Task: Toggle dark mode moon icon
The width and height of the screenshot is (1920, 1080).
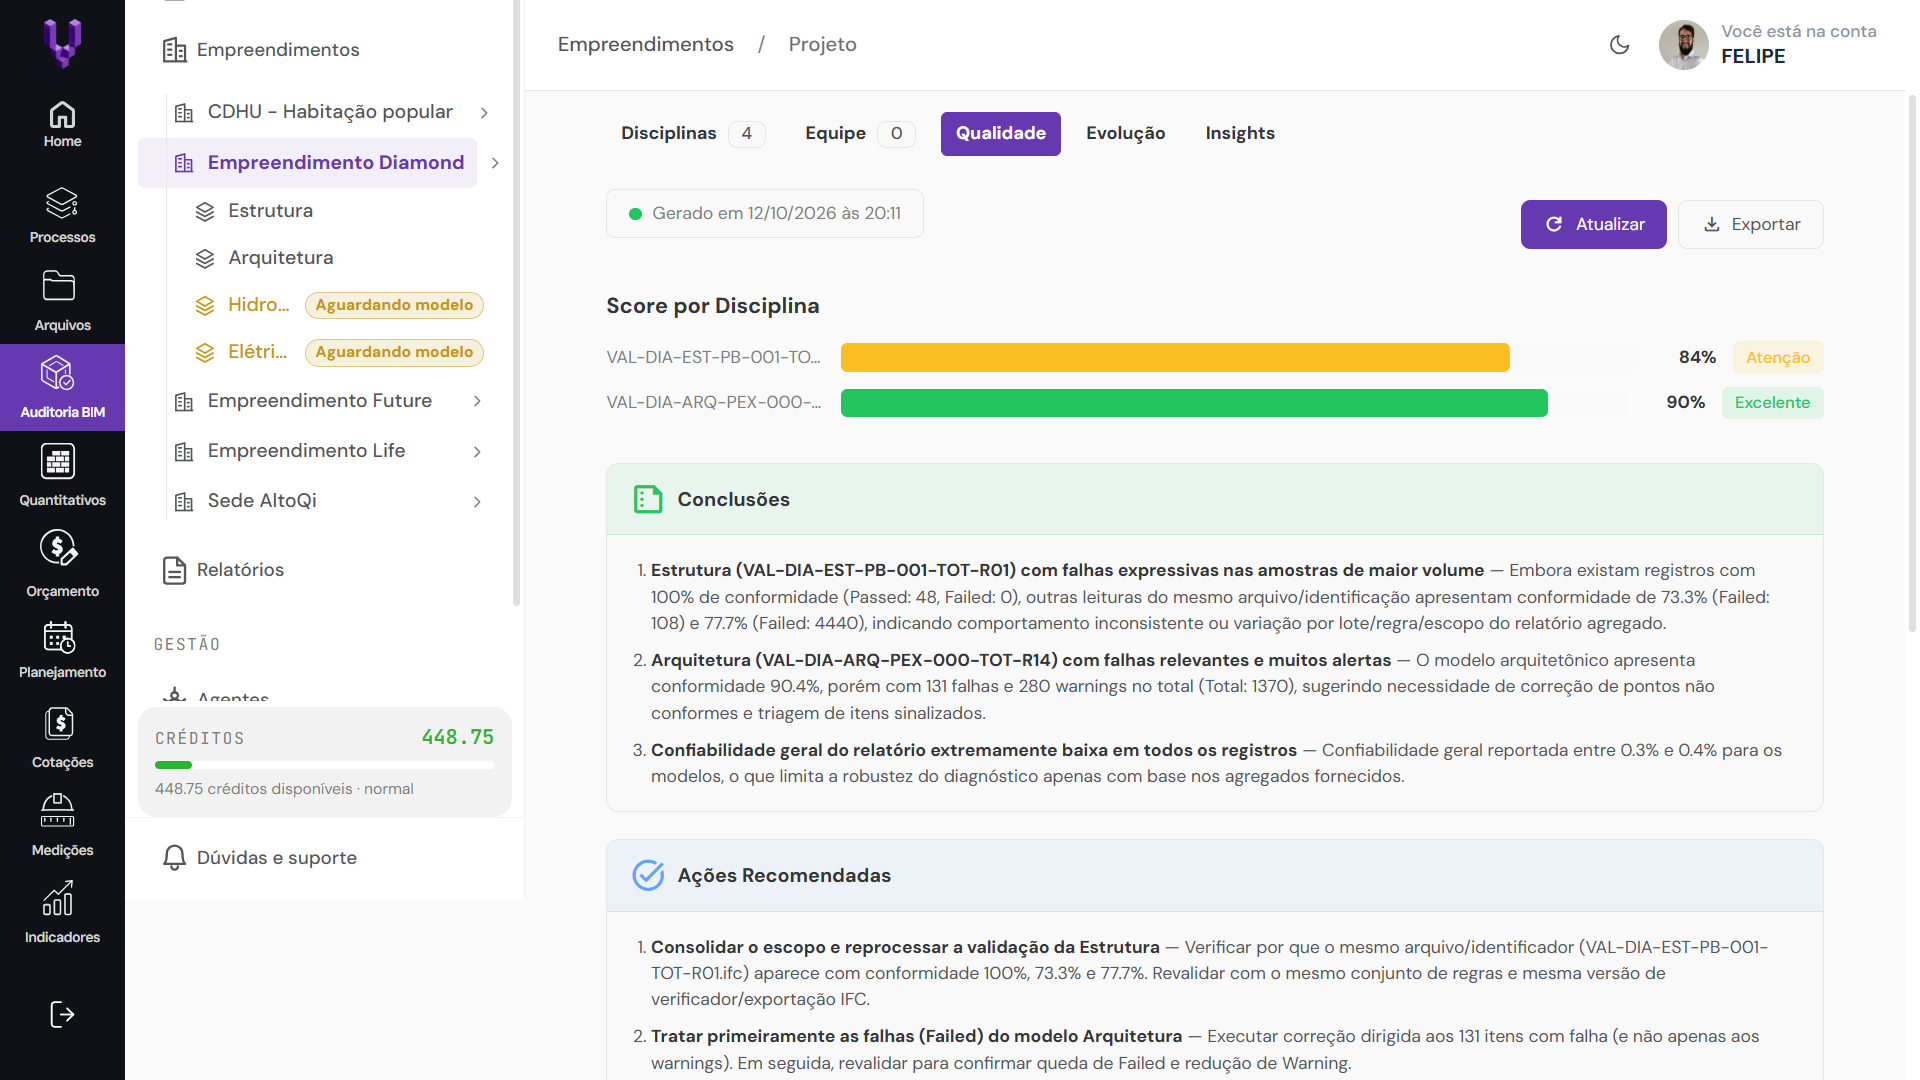Action: [1620, 45]
